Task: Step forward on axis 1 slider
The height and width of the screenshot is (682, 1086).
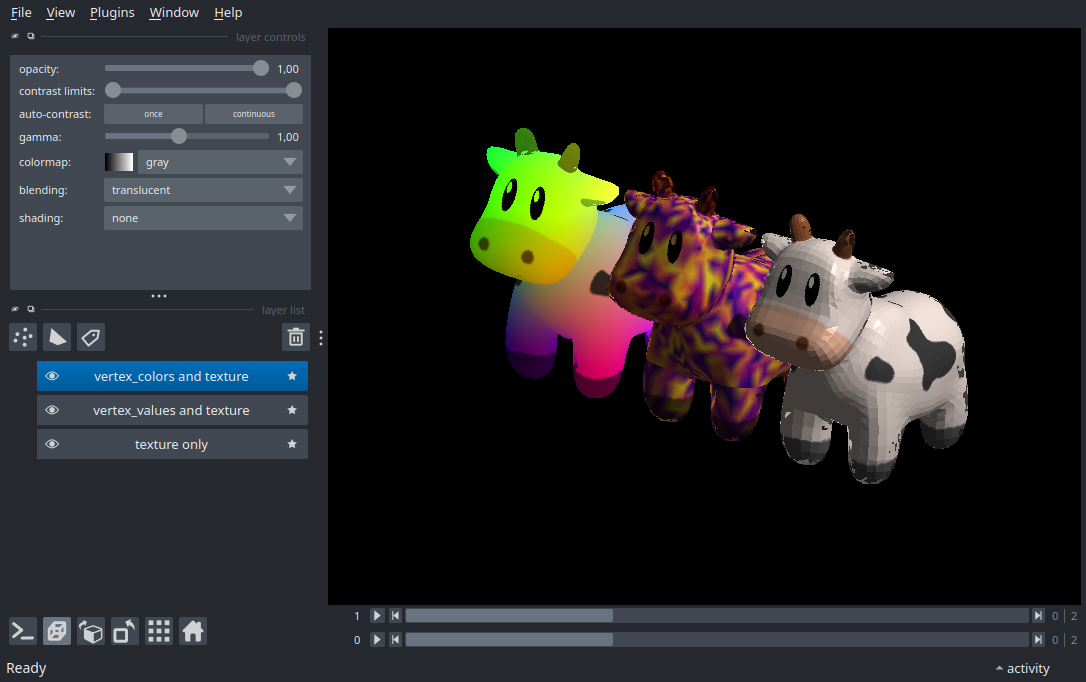Action: point(1038,616)
